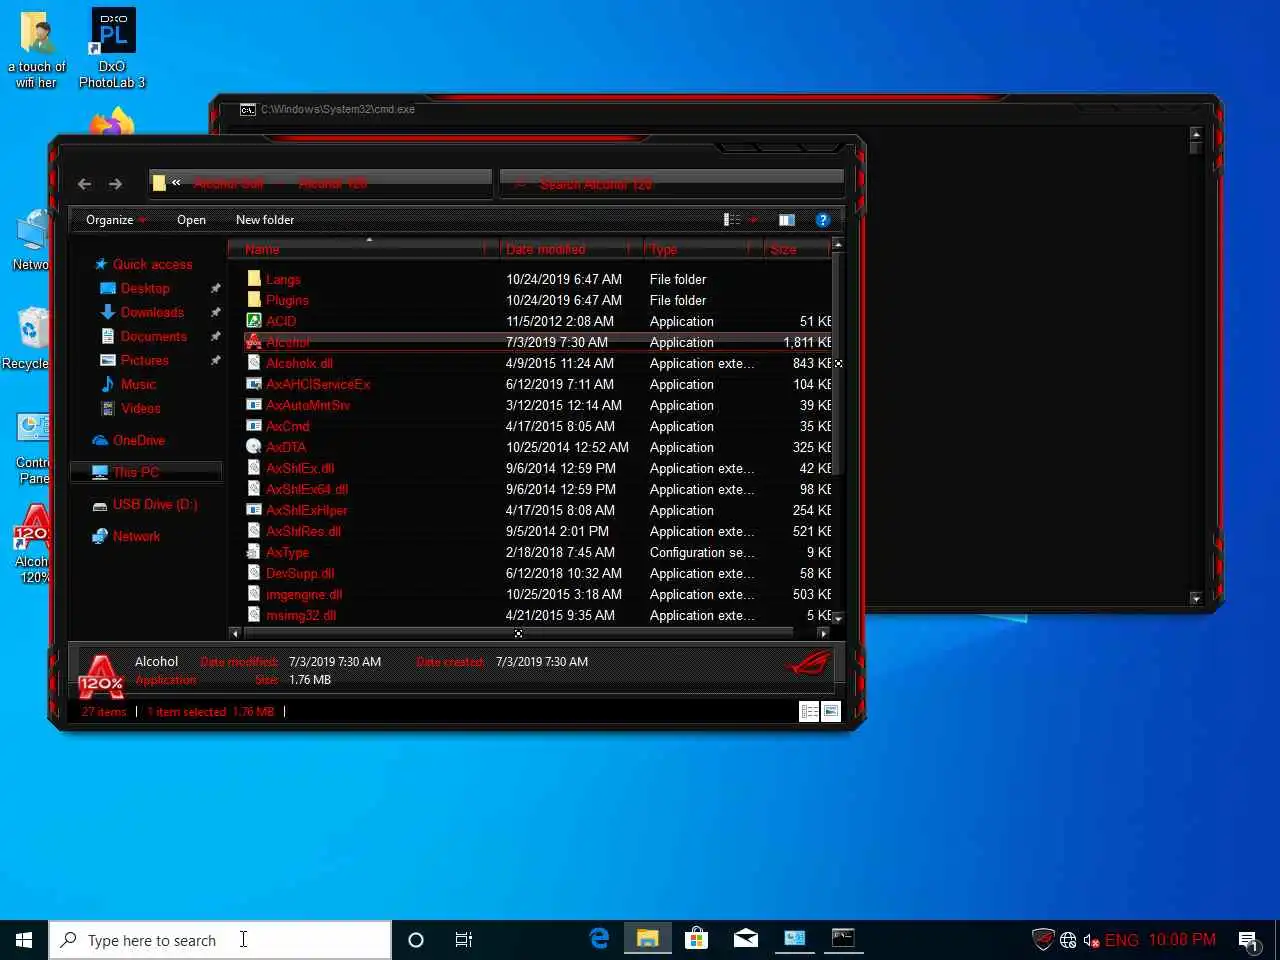Select the AxShlEx.dll file name
The width and height of the screenshot is (1280, 960).
(300, 468)
